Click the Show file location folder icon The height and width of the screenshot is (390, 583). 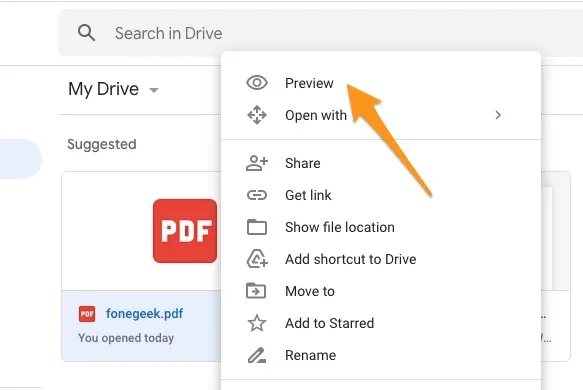point(257,227)
